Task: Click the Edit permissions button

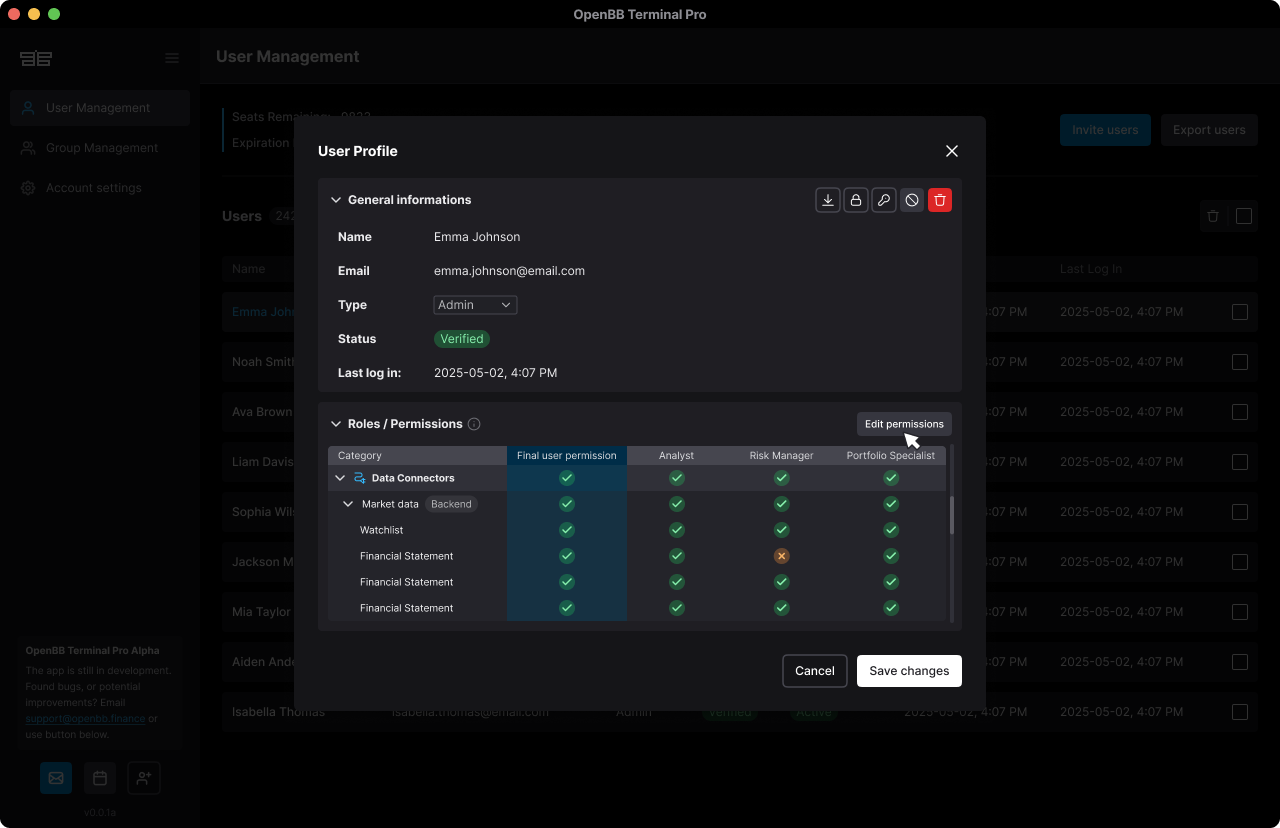Action: [904, 424]
